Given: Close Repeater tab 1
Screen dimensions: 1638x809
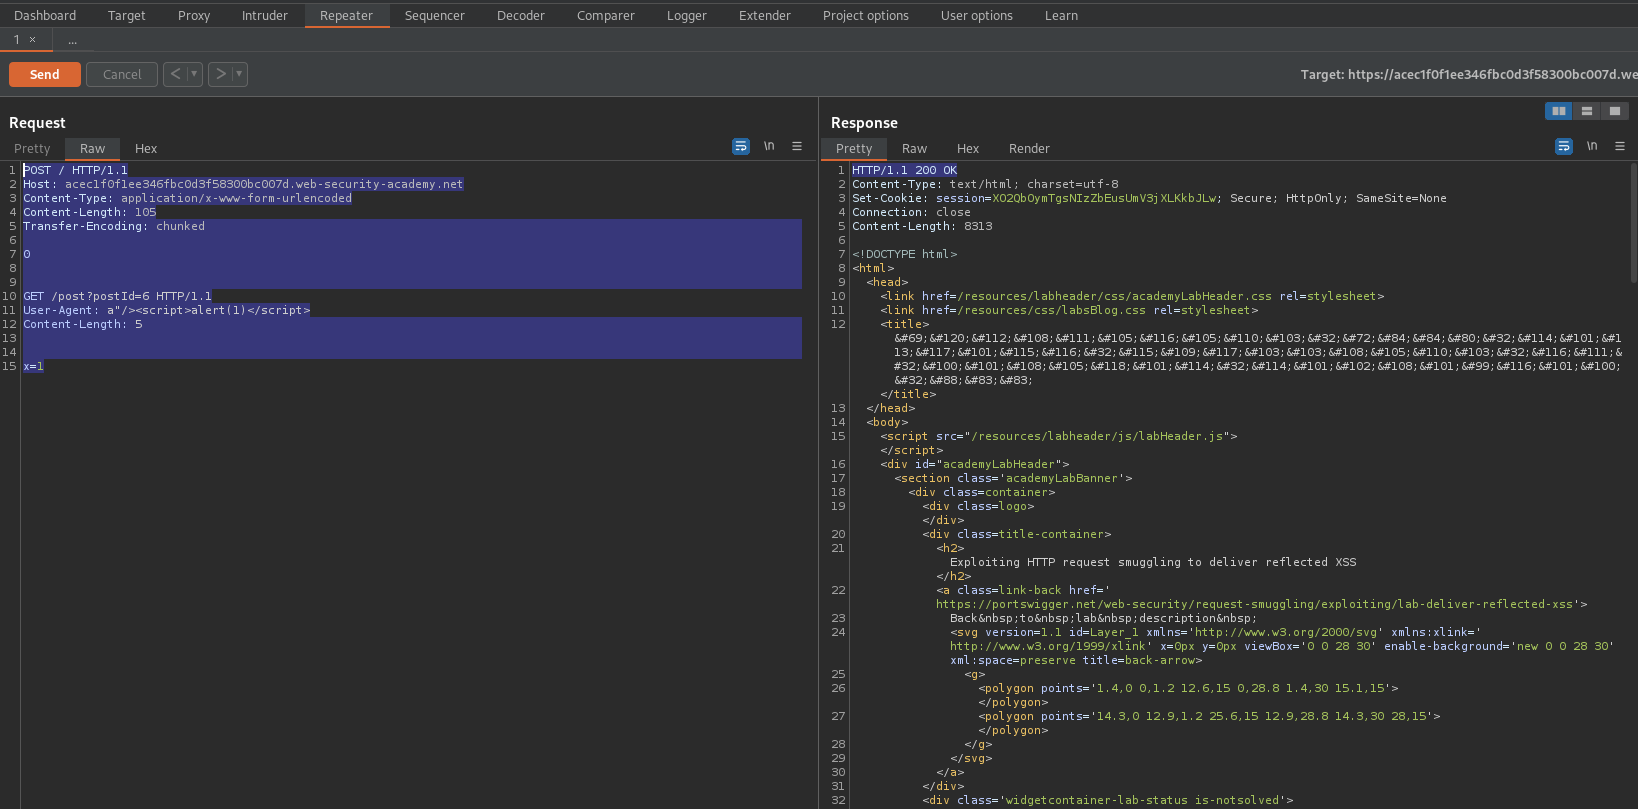Looking at the screenshot, I should 32,40.
